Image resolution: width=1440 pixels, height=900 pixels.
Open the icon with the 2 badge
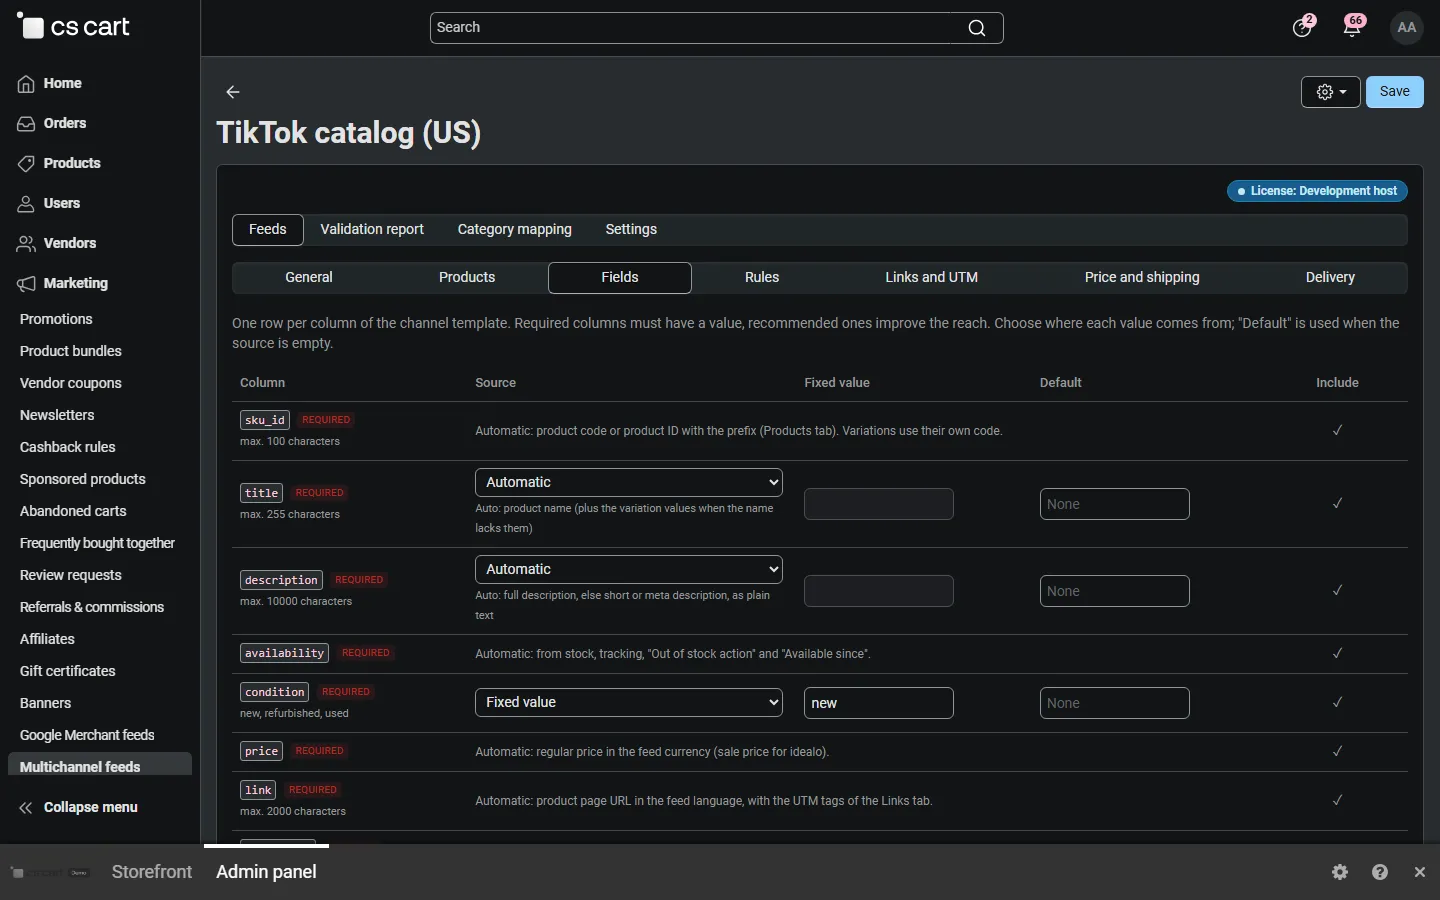click(1303, 27)
